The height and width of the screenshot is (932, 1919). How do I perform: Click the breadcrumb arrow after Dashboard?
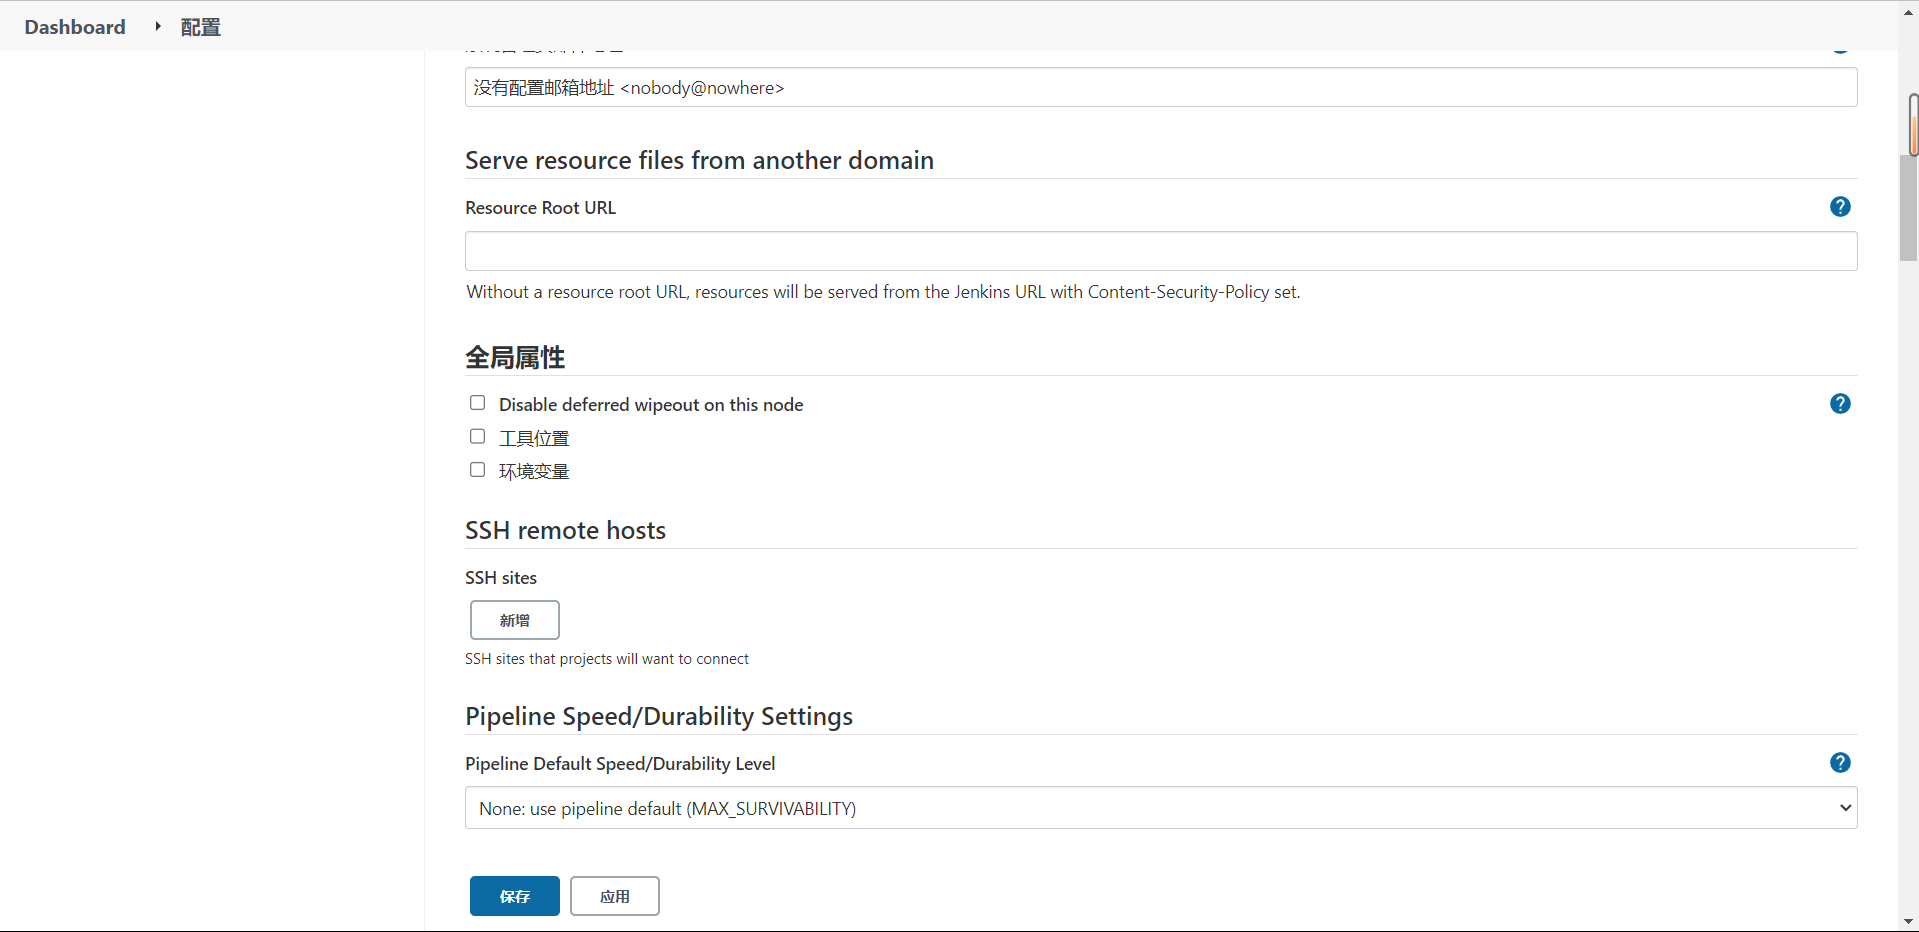[158, 27]
